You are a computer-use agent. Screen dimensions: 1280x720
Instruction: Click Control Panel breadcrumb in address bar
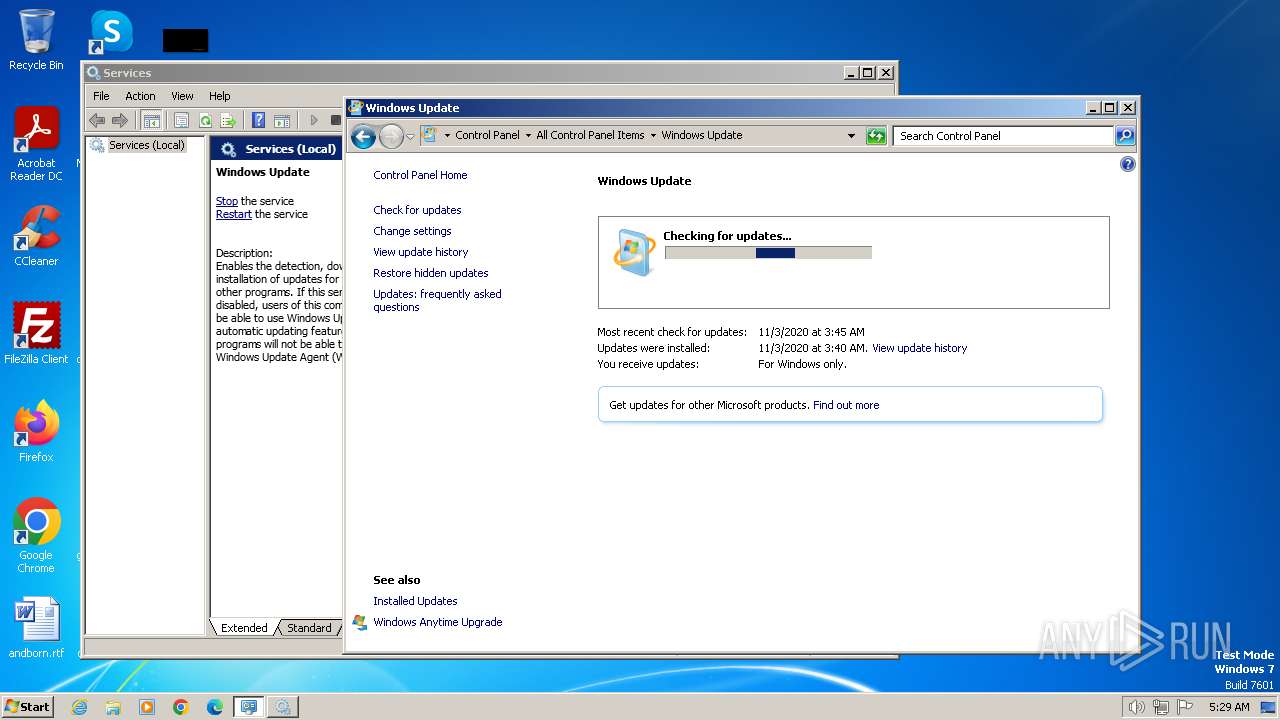click(x=487, y=135)
